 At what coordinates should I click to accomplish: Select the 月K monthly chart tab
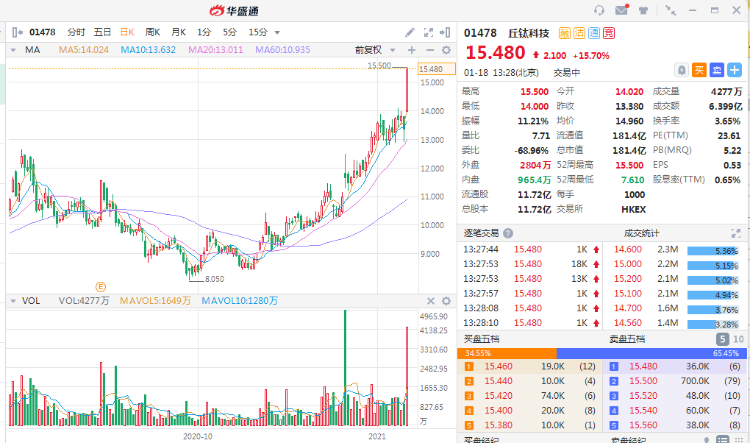178,32
